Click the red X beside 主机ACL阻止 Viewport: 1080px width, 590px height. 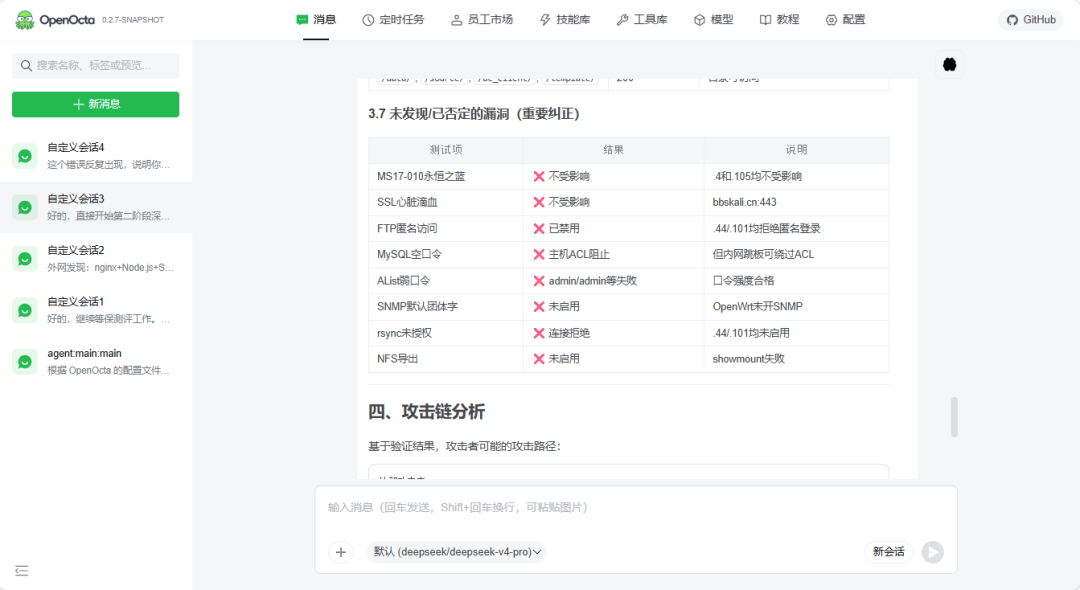point(539,255)
